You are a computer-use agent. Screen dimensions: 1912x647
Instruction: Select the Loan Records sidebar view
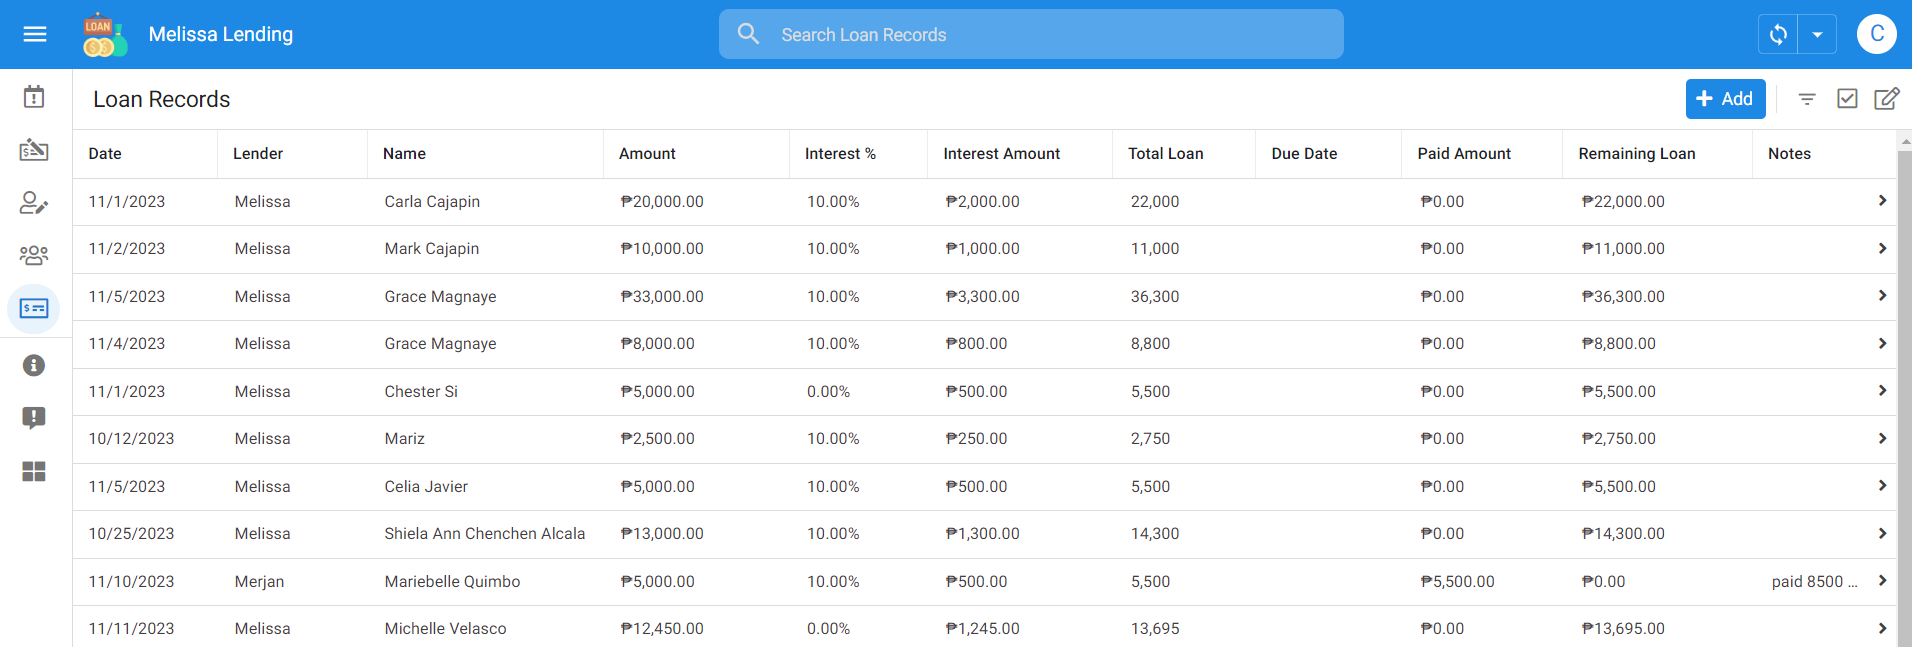click(x=34, y=308)
